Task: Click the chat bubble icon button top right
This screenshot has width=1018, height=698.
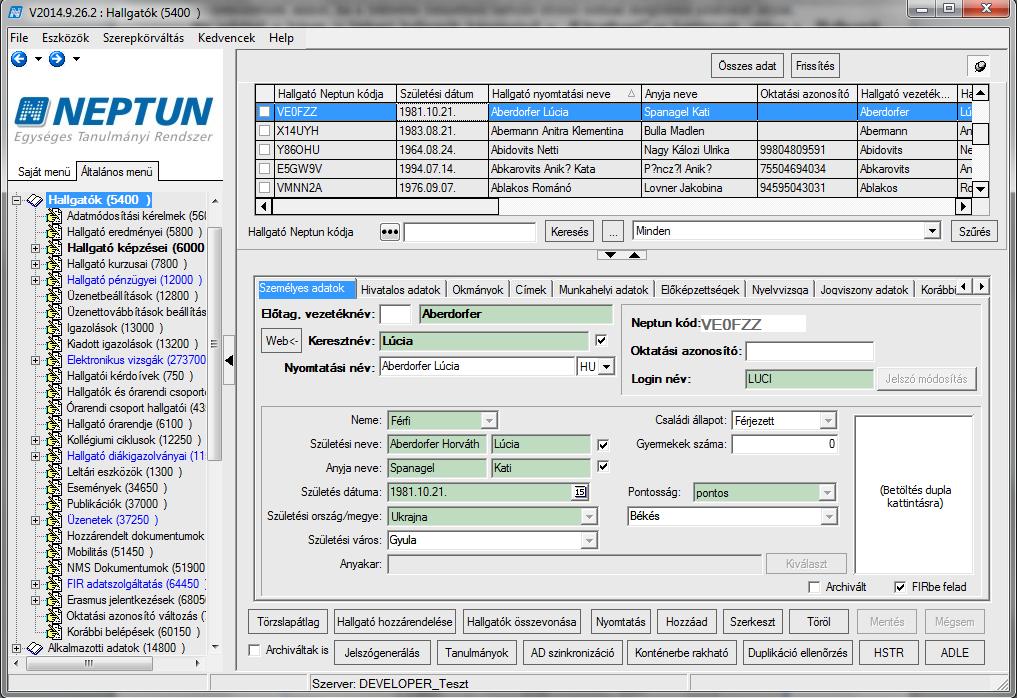Action: click(980, 66)
